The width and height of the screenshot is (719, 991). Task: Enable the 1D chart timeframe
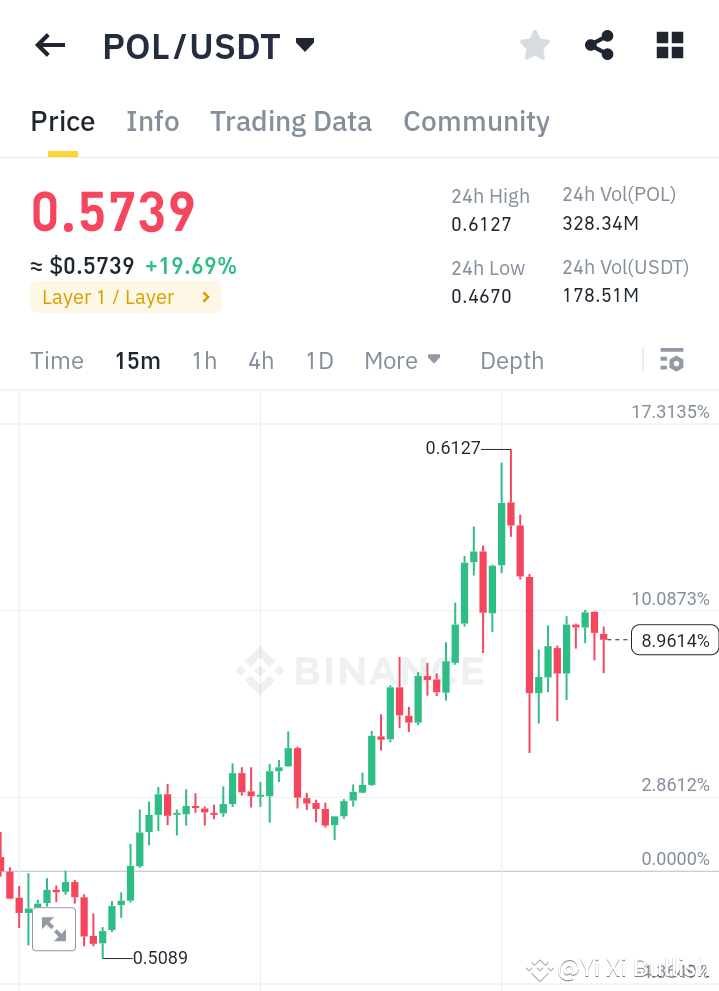pos(319,360)
